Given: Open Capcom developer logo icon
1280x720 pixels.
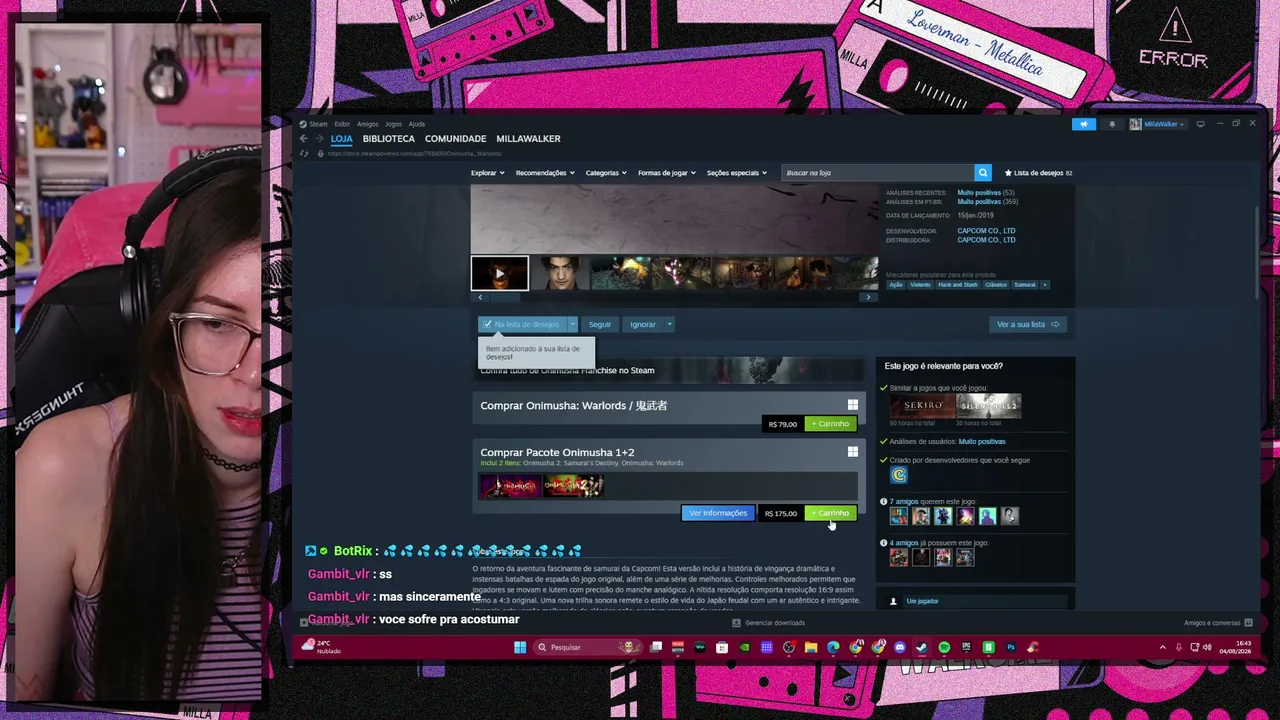Looking at the screenshot, I should point(898,475).
